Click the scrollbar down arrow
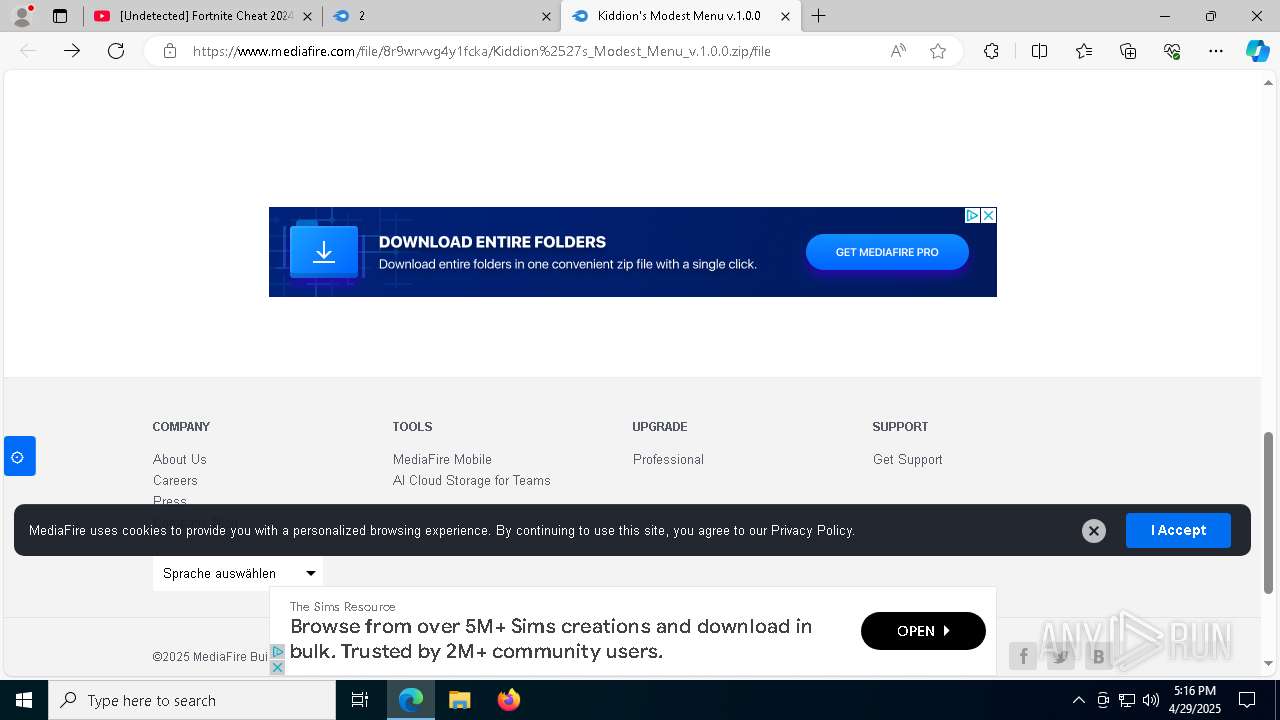Viewport: 1280px width, 720px height. 1269,663
